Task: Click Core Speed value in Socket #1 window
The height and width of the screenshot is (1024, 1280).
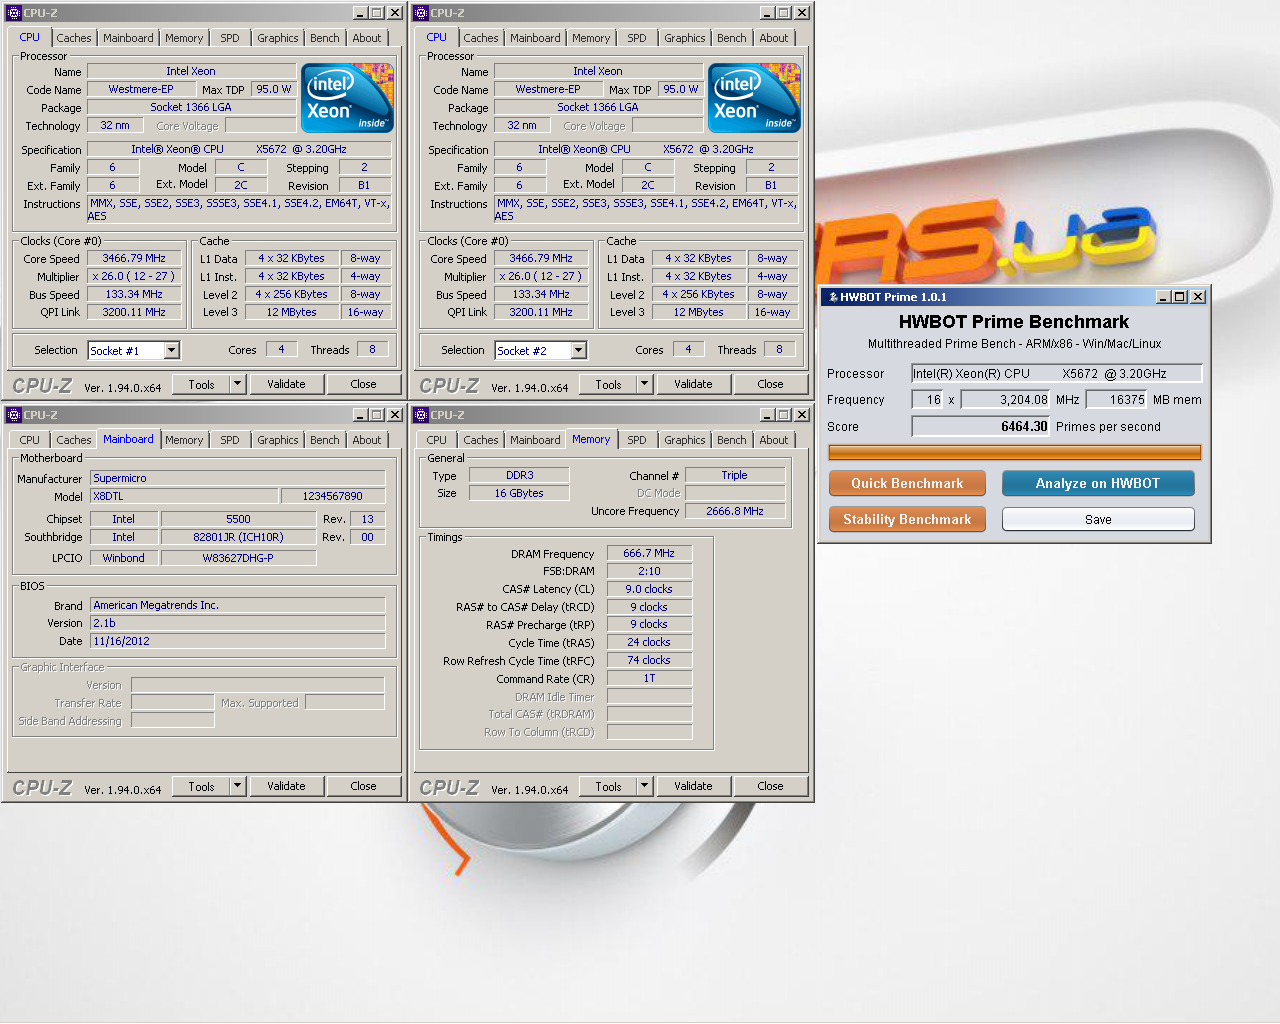Action: [x=134, y=258]
